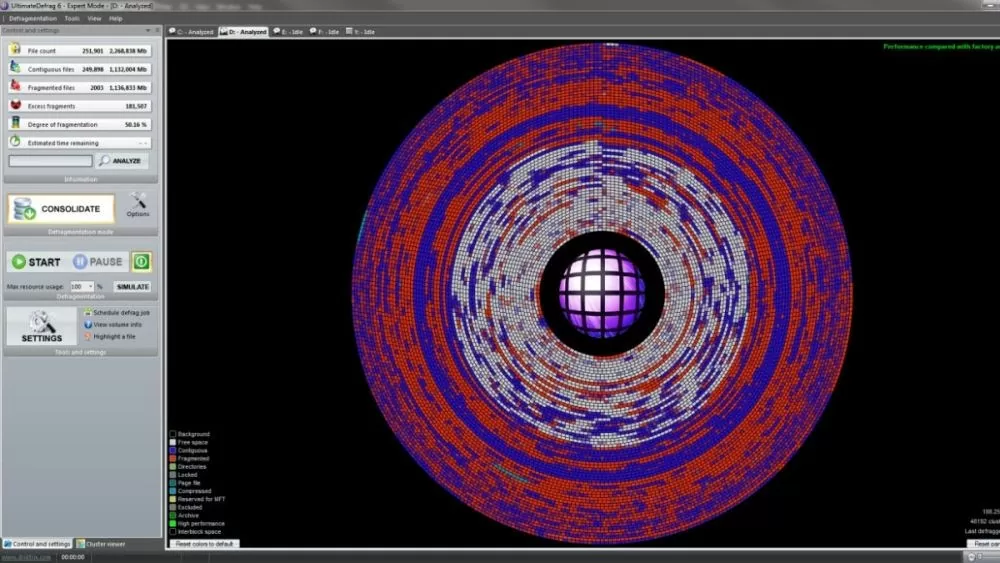1000x563 pixels.
Task: Click the Highlight a file icon
Action: point(88,336)
